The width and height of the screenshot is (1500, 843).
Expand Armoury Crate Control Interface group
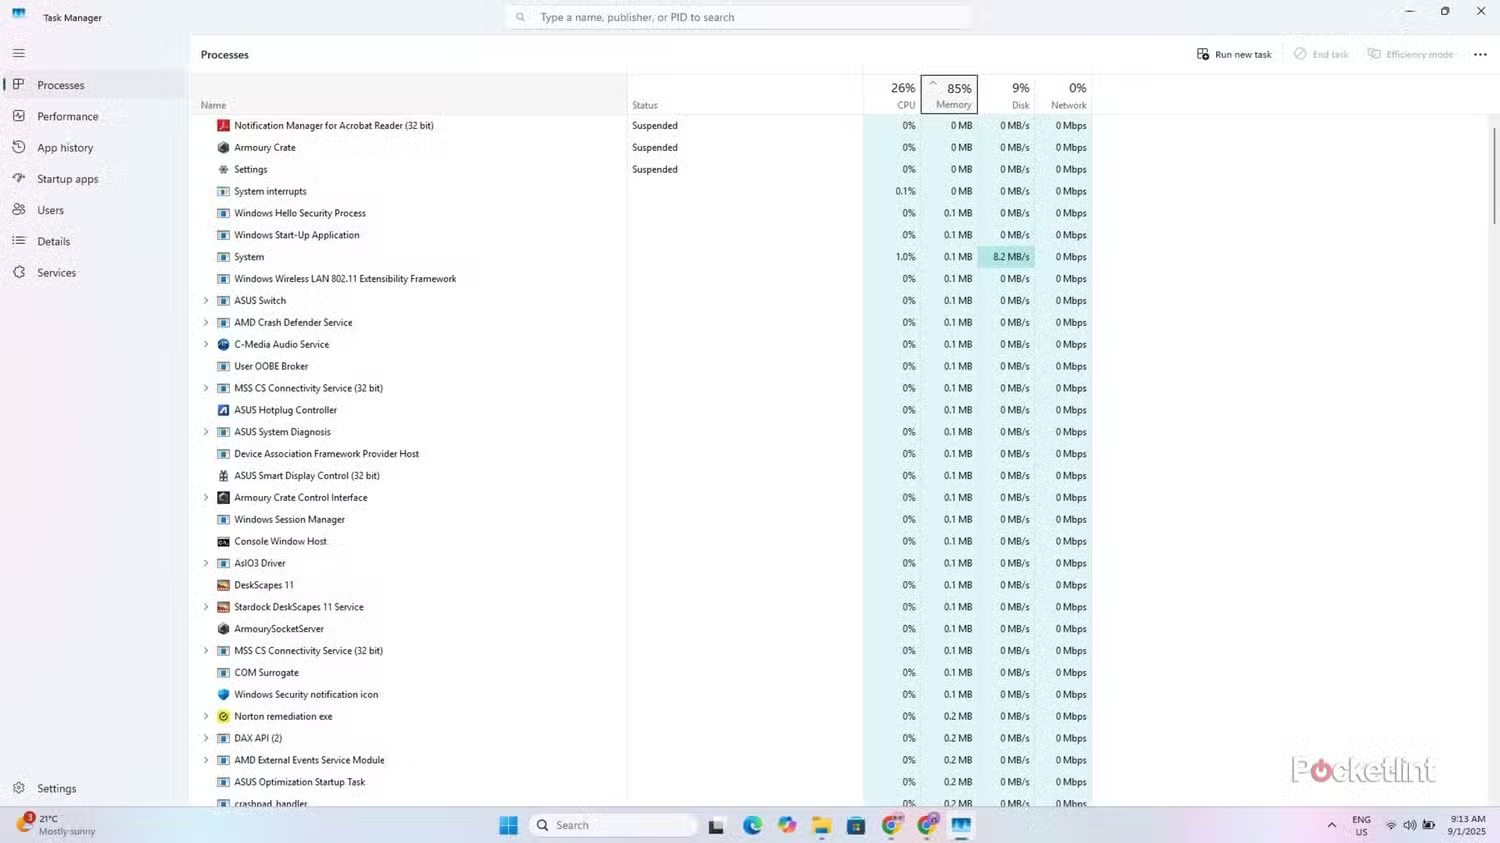206,498
